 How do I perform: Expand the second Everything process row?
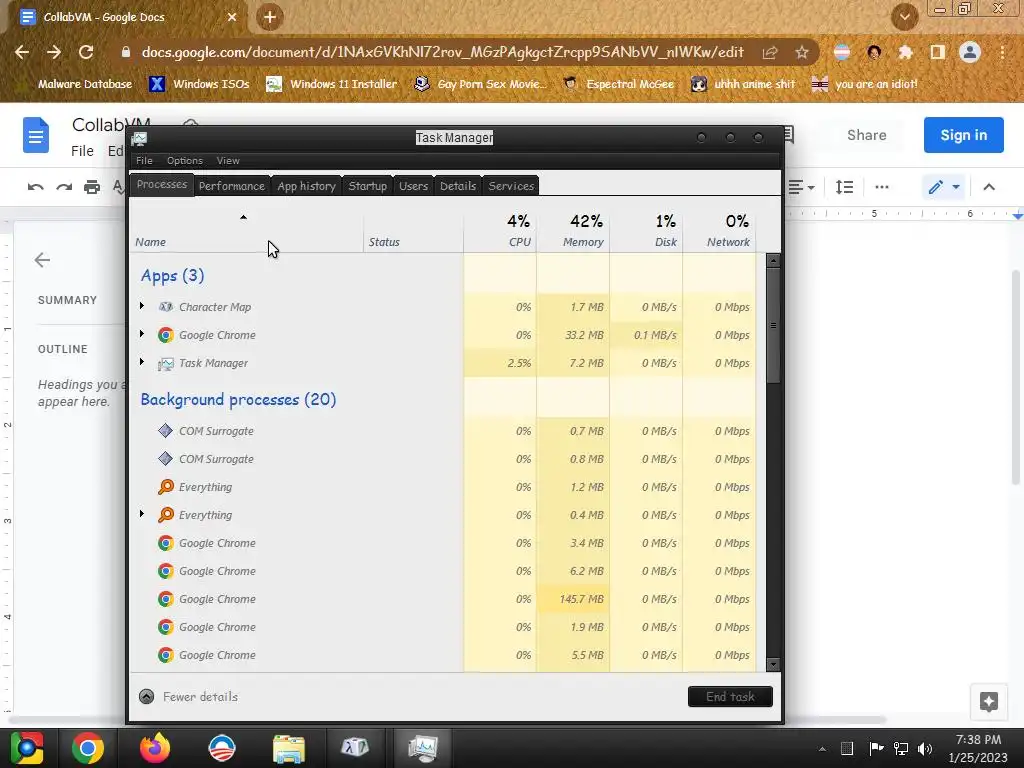click(142, 515)
